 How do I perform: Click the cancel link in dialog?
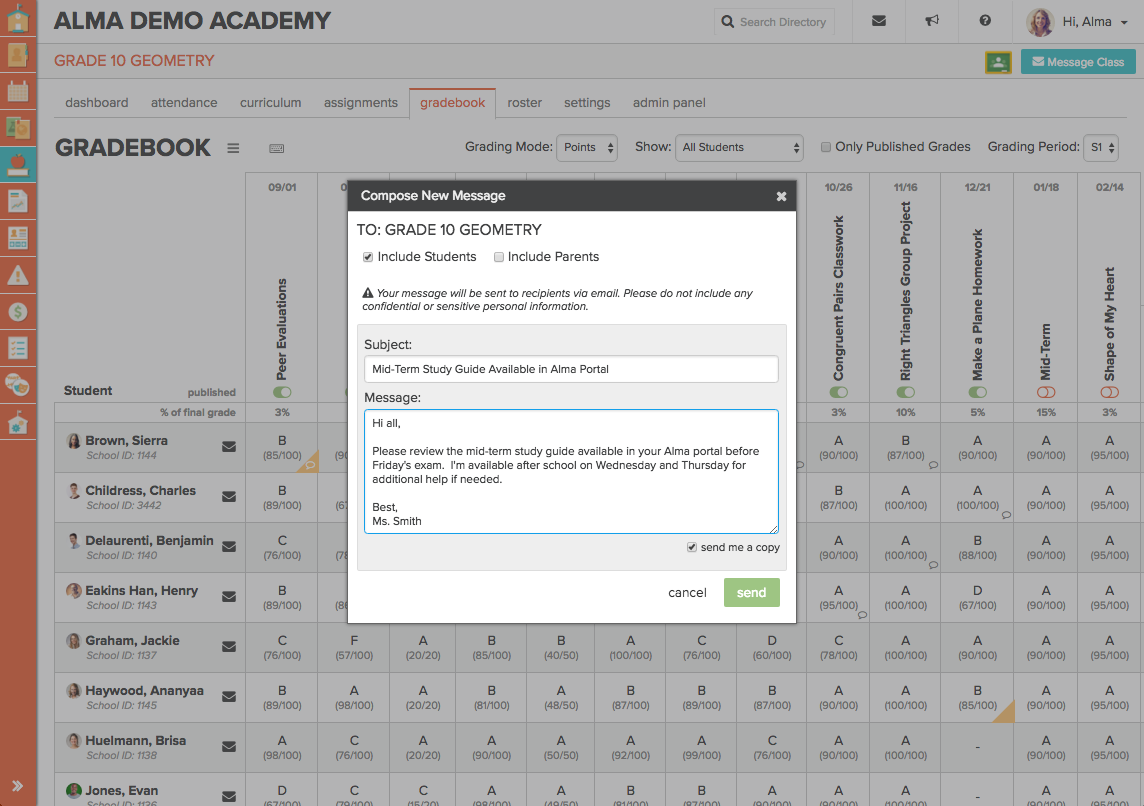[x=687, y=593]
